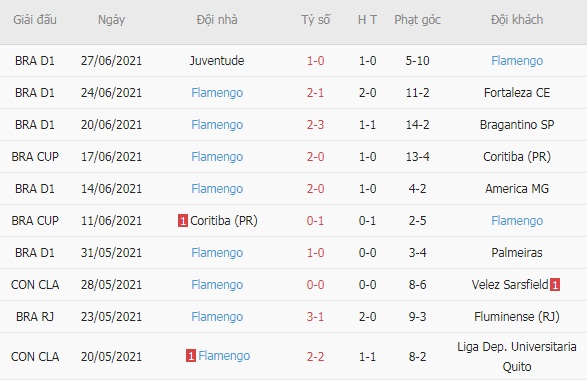
Task: Click the Fortaleza CE team name
Action: tap(517, 93)
